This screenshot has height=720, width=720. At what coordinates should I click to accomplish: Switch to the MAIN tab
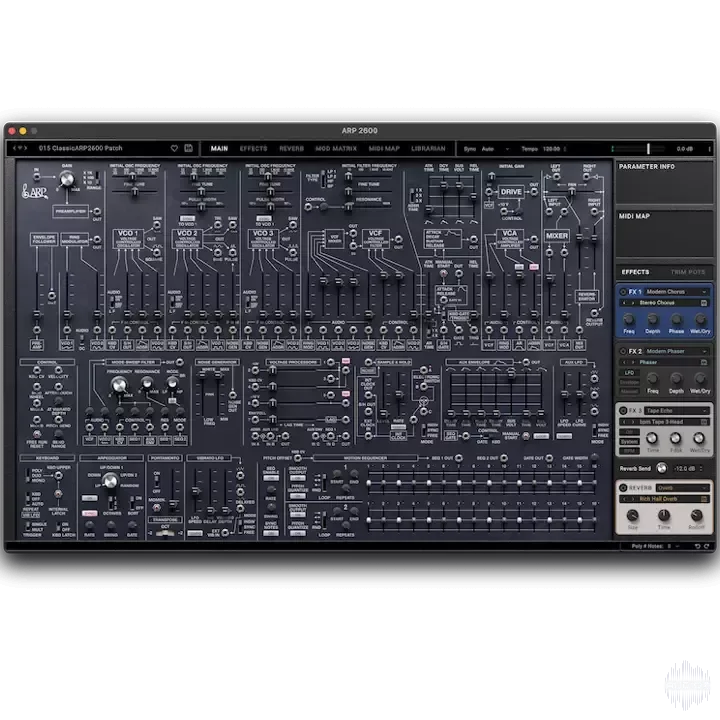(x=219, y=149)
